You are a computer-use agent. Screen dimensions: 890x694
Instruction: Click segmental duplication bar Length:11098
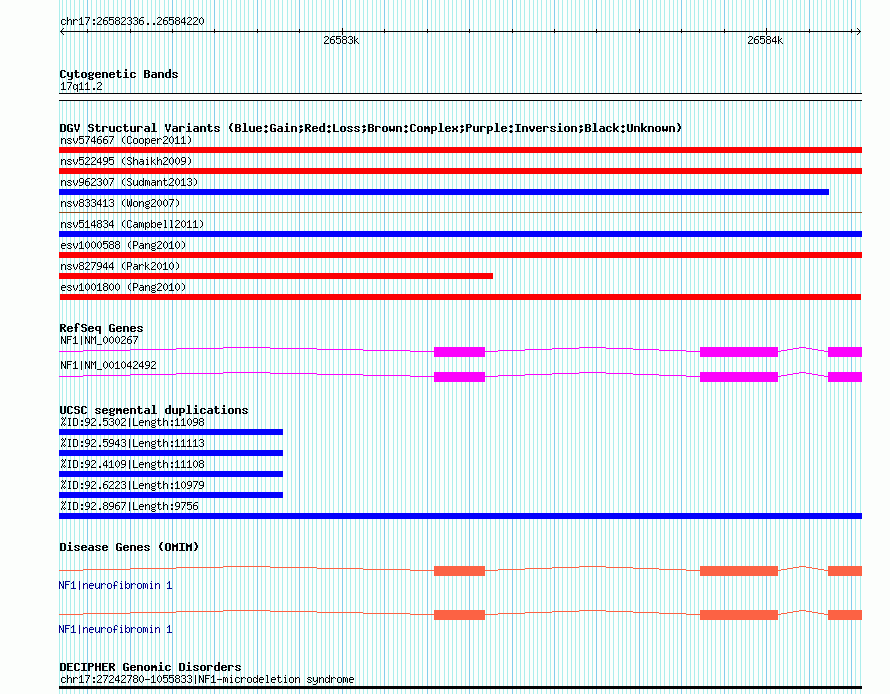(171, 432)
